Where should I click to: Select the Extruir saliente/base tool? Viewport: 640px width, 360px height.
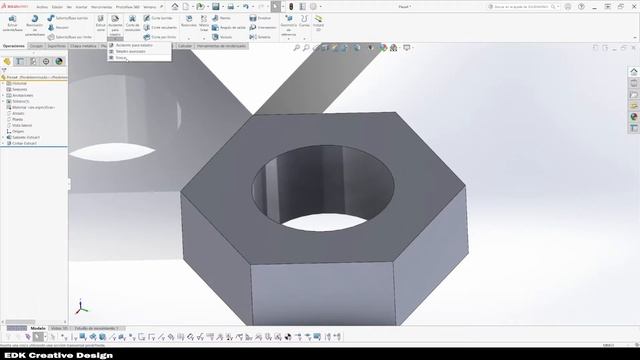[x=12, y=24]
